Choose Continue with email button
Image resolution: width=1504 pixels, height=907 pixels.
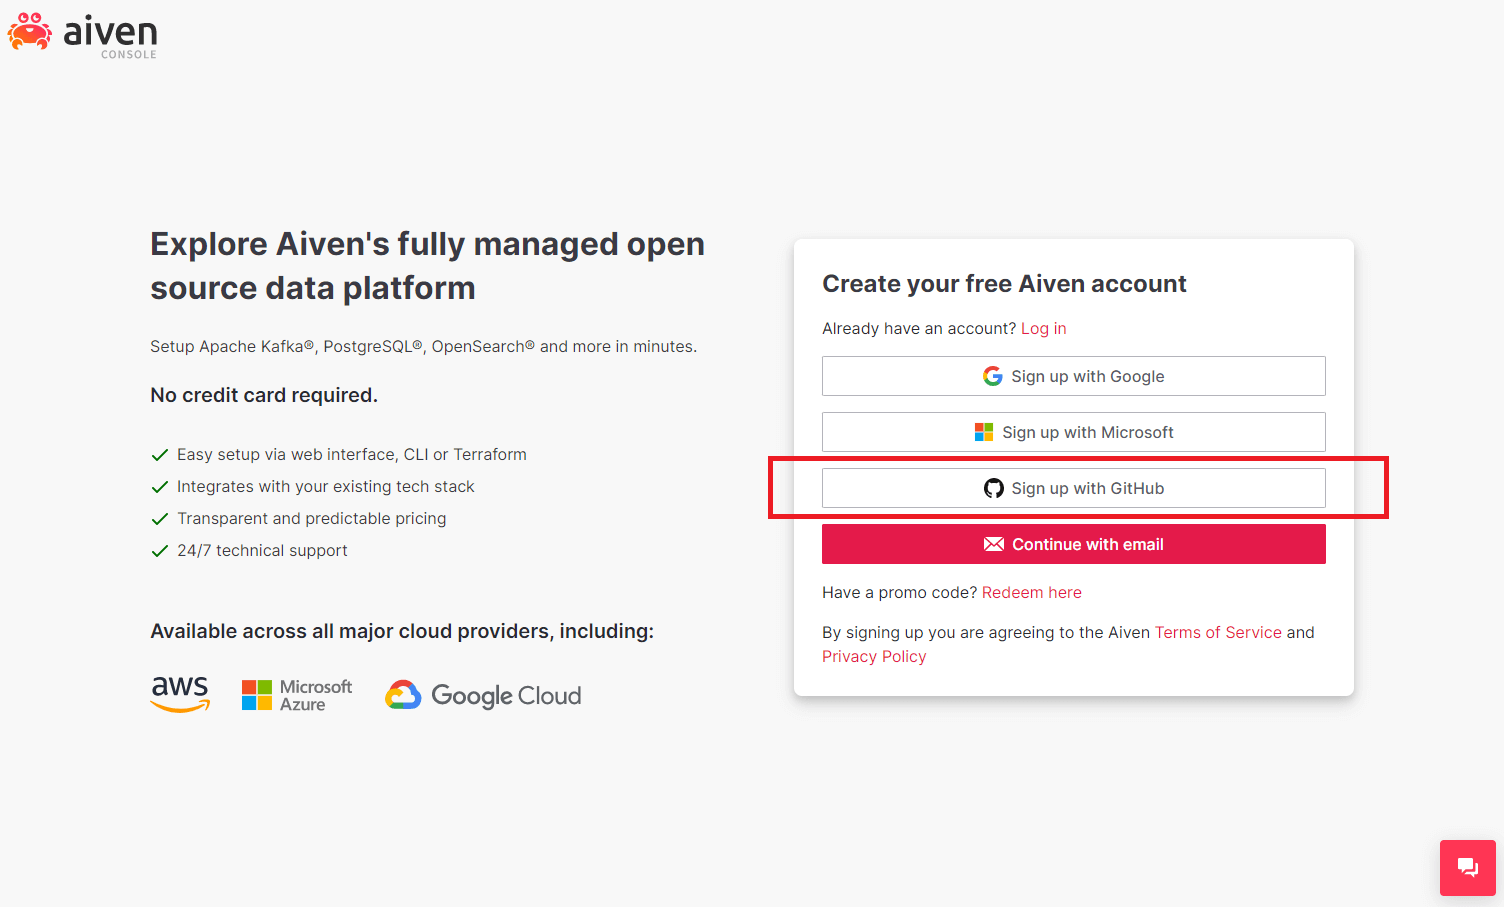[x=1073, y=544]
